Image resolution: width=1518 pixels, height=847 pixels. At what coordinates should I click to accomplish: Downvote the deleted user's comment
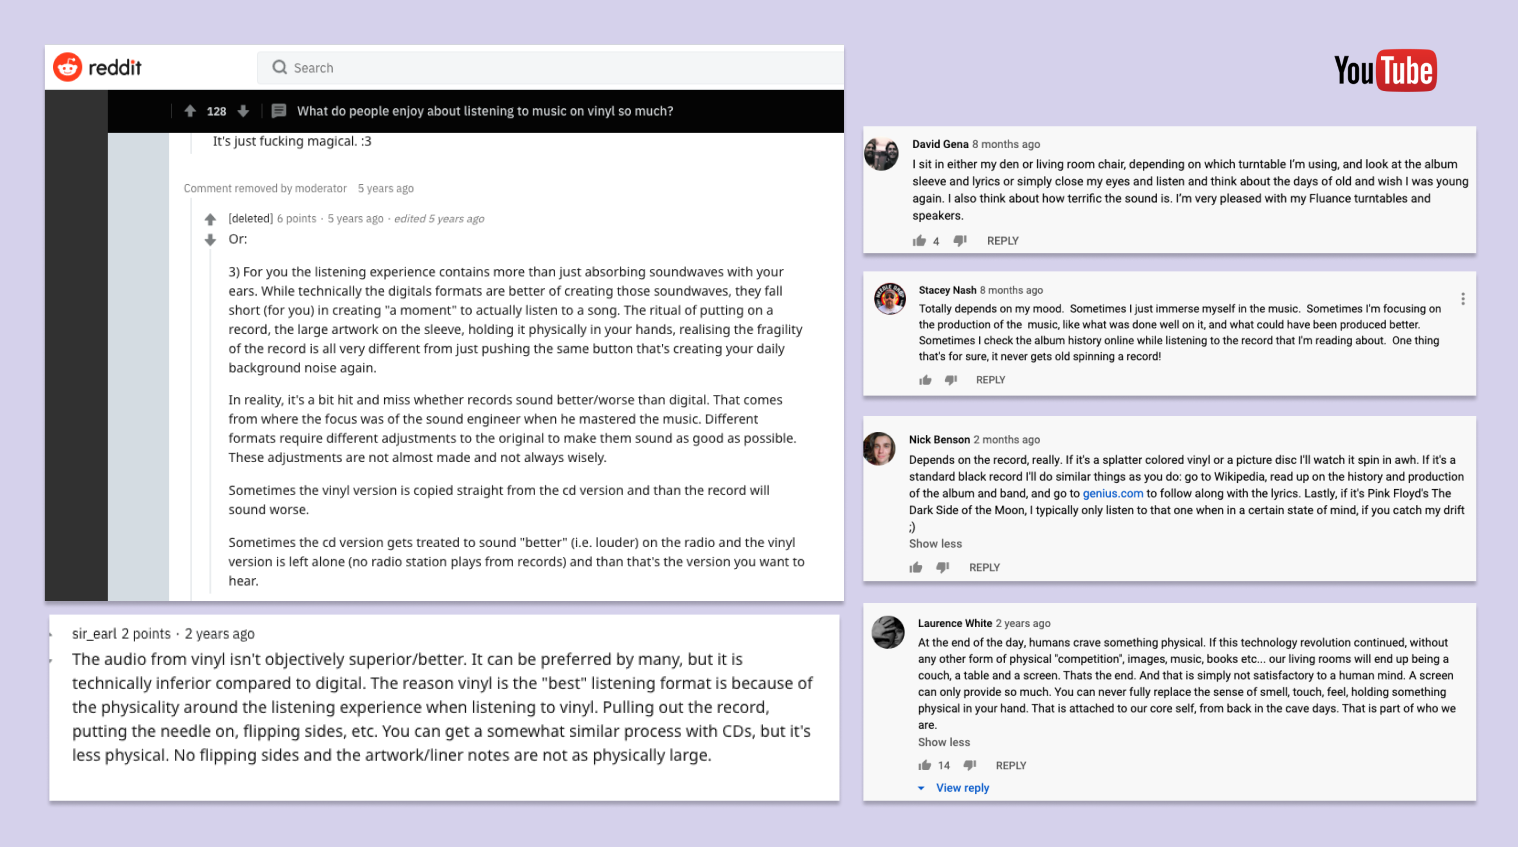tap(210, 240)
